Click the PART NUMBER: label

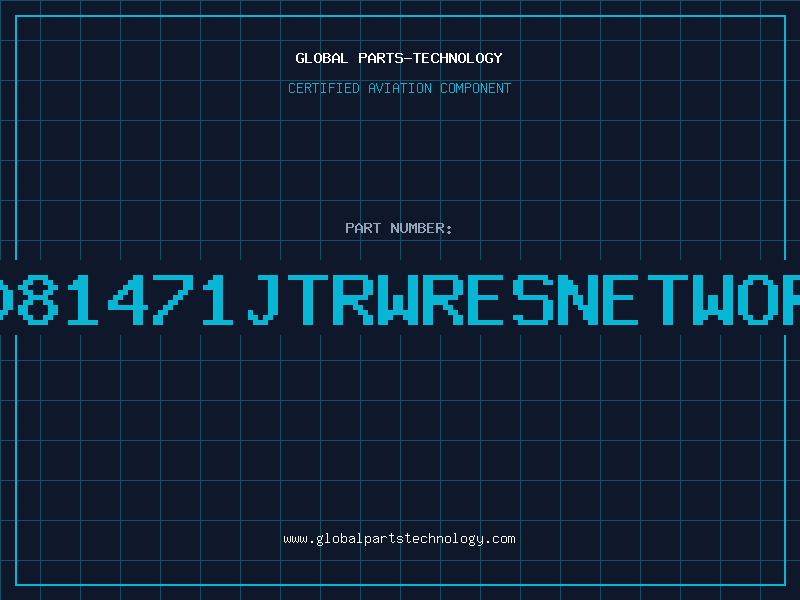(x=399, y=228)
